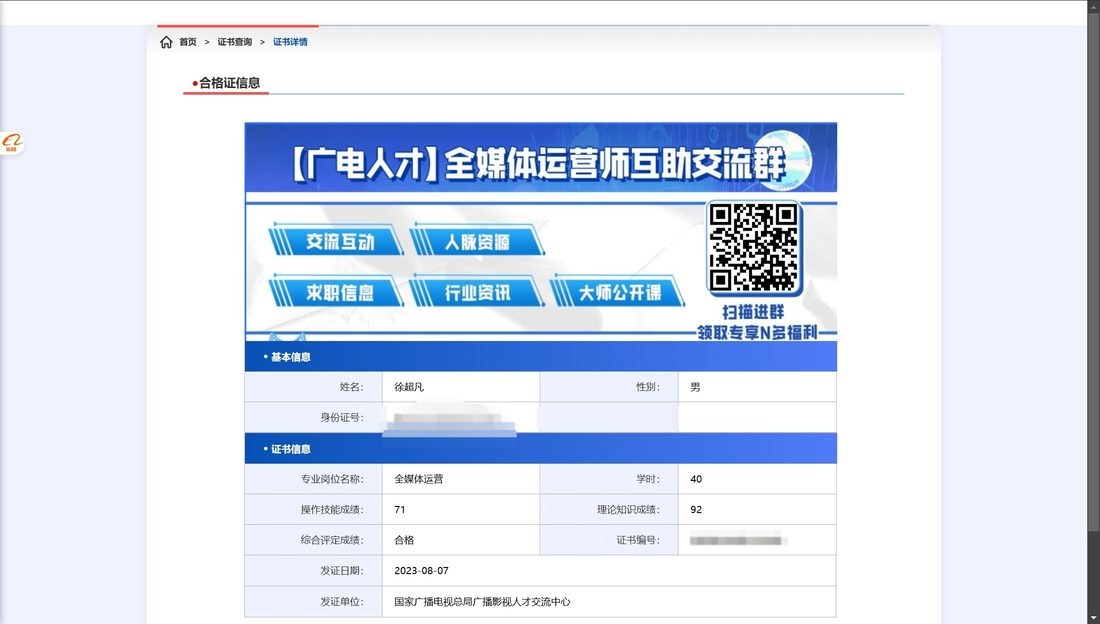
Task: Click the skill score value 71
Action: (x=400, y=510)
